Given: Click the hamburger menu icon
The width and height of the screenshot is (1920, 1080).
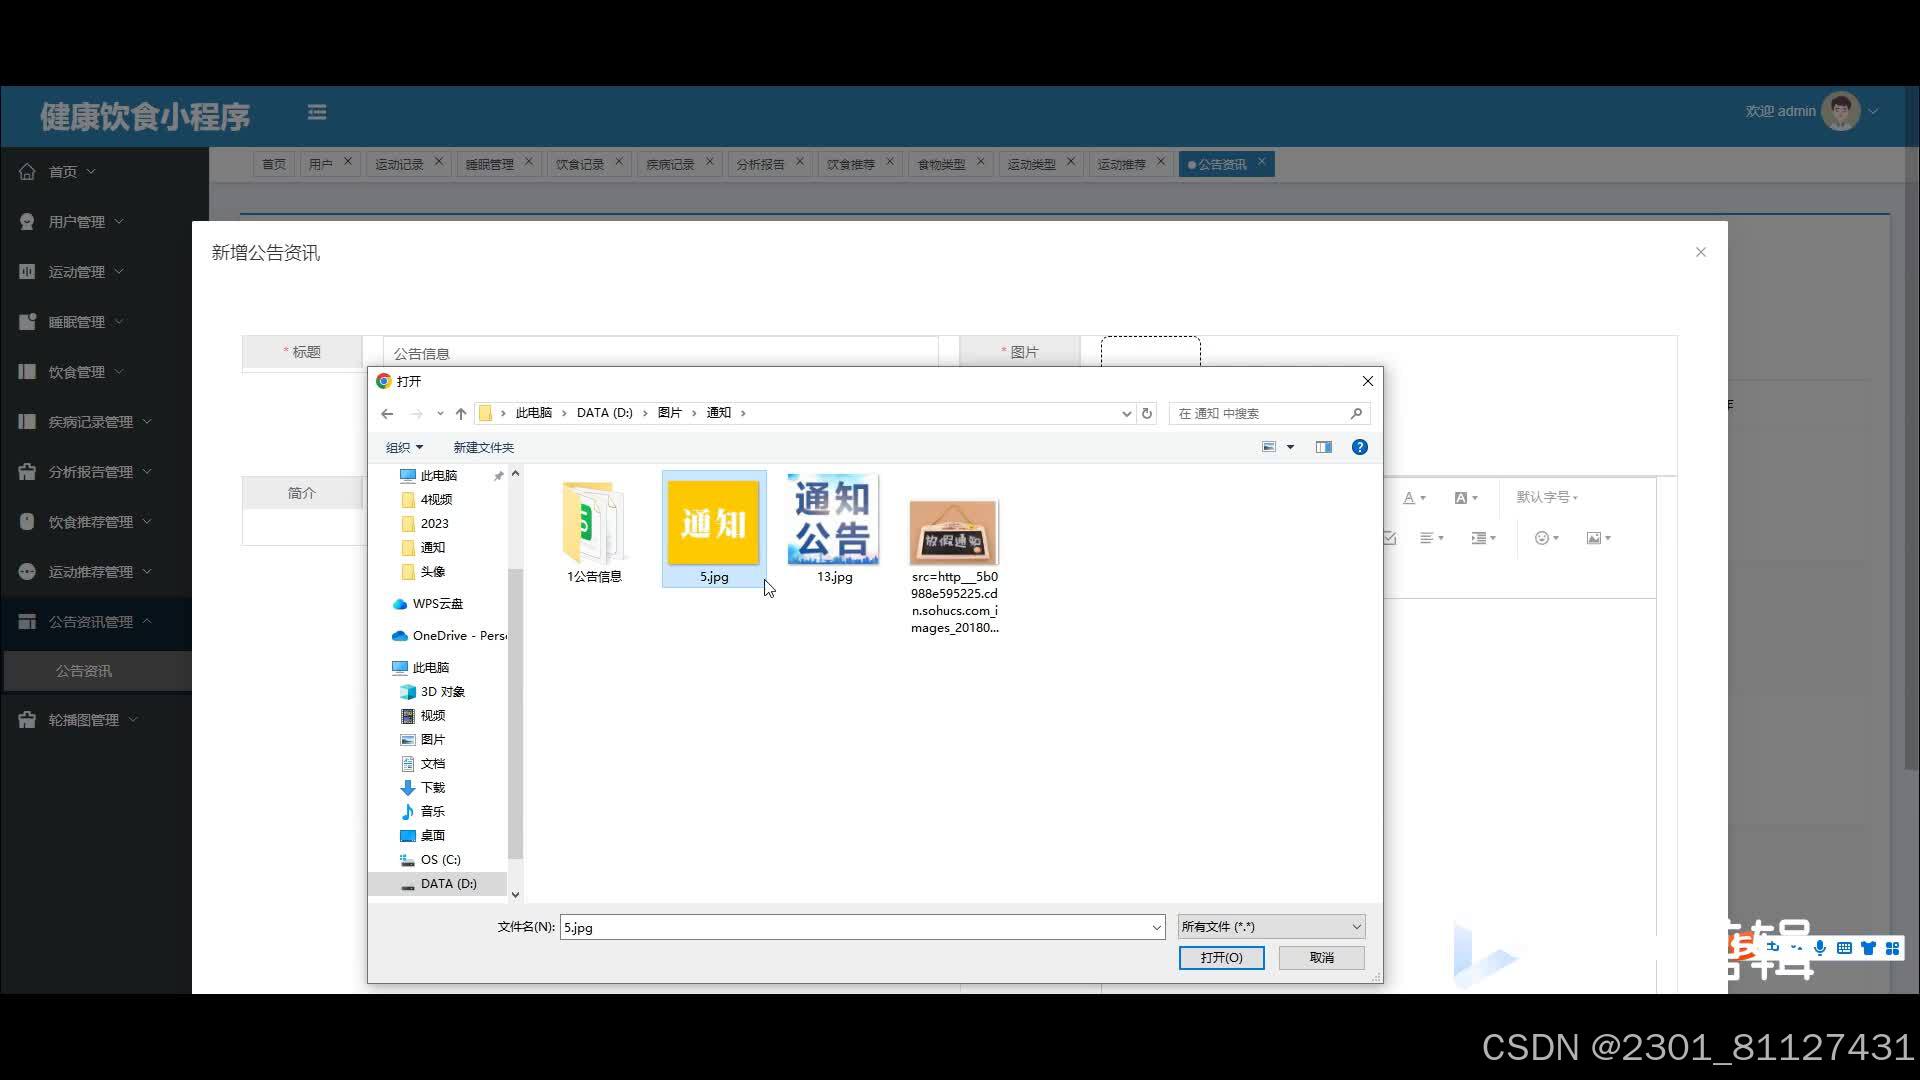Looking at the screenshot, I should point(317,112).
